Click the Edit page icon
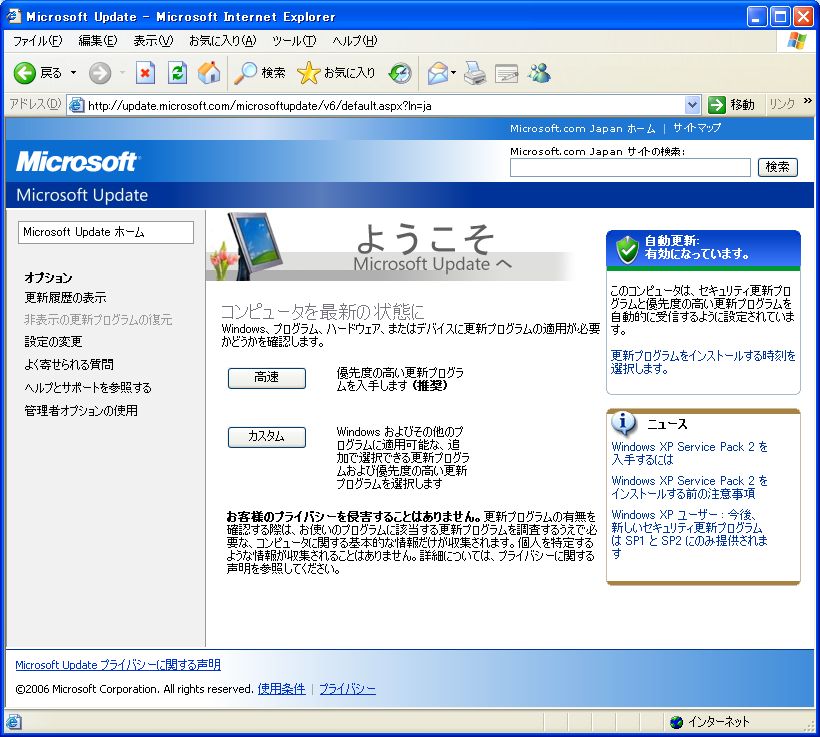 (506, 73)
